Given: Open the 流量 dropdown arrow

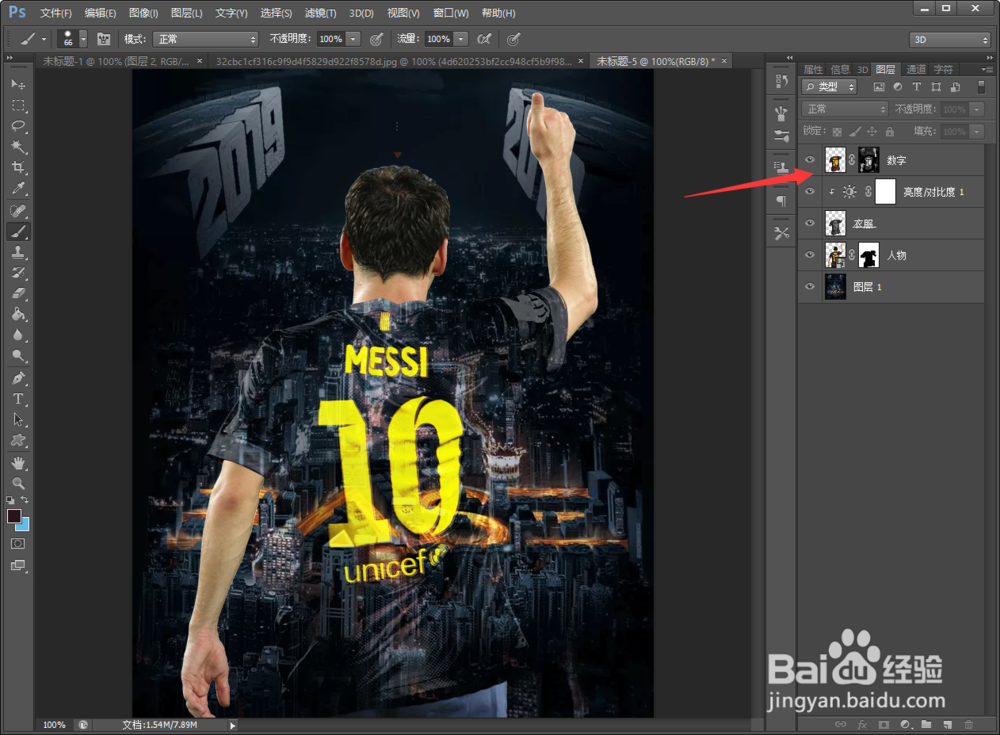Looking at the screenshot, I should point(461,39).
